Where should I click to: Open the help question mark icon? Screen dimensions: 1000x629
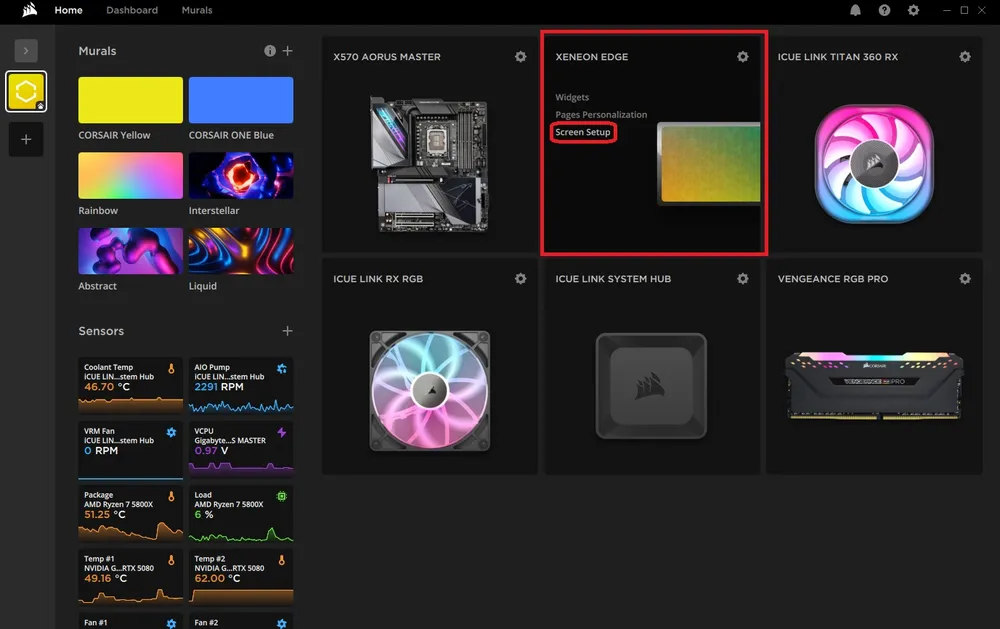pyautogui.click(x=884, y=10)
